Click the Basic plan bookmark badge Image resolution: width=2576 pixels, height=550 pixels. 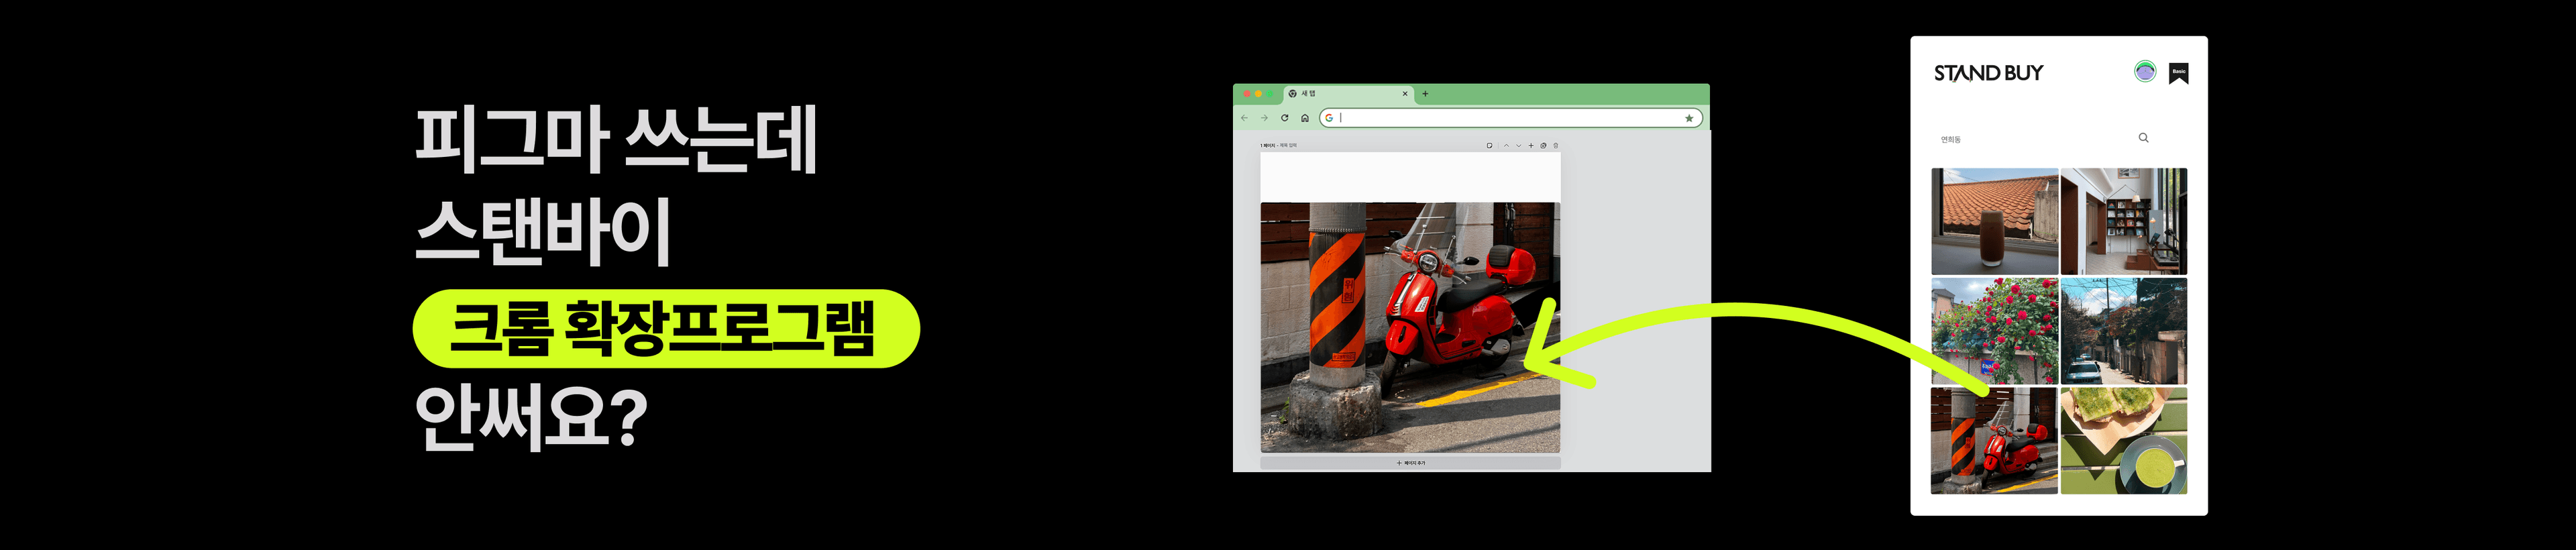coord(2178,73)
